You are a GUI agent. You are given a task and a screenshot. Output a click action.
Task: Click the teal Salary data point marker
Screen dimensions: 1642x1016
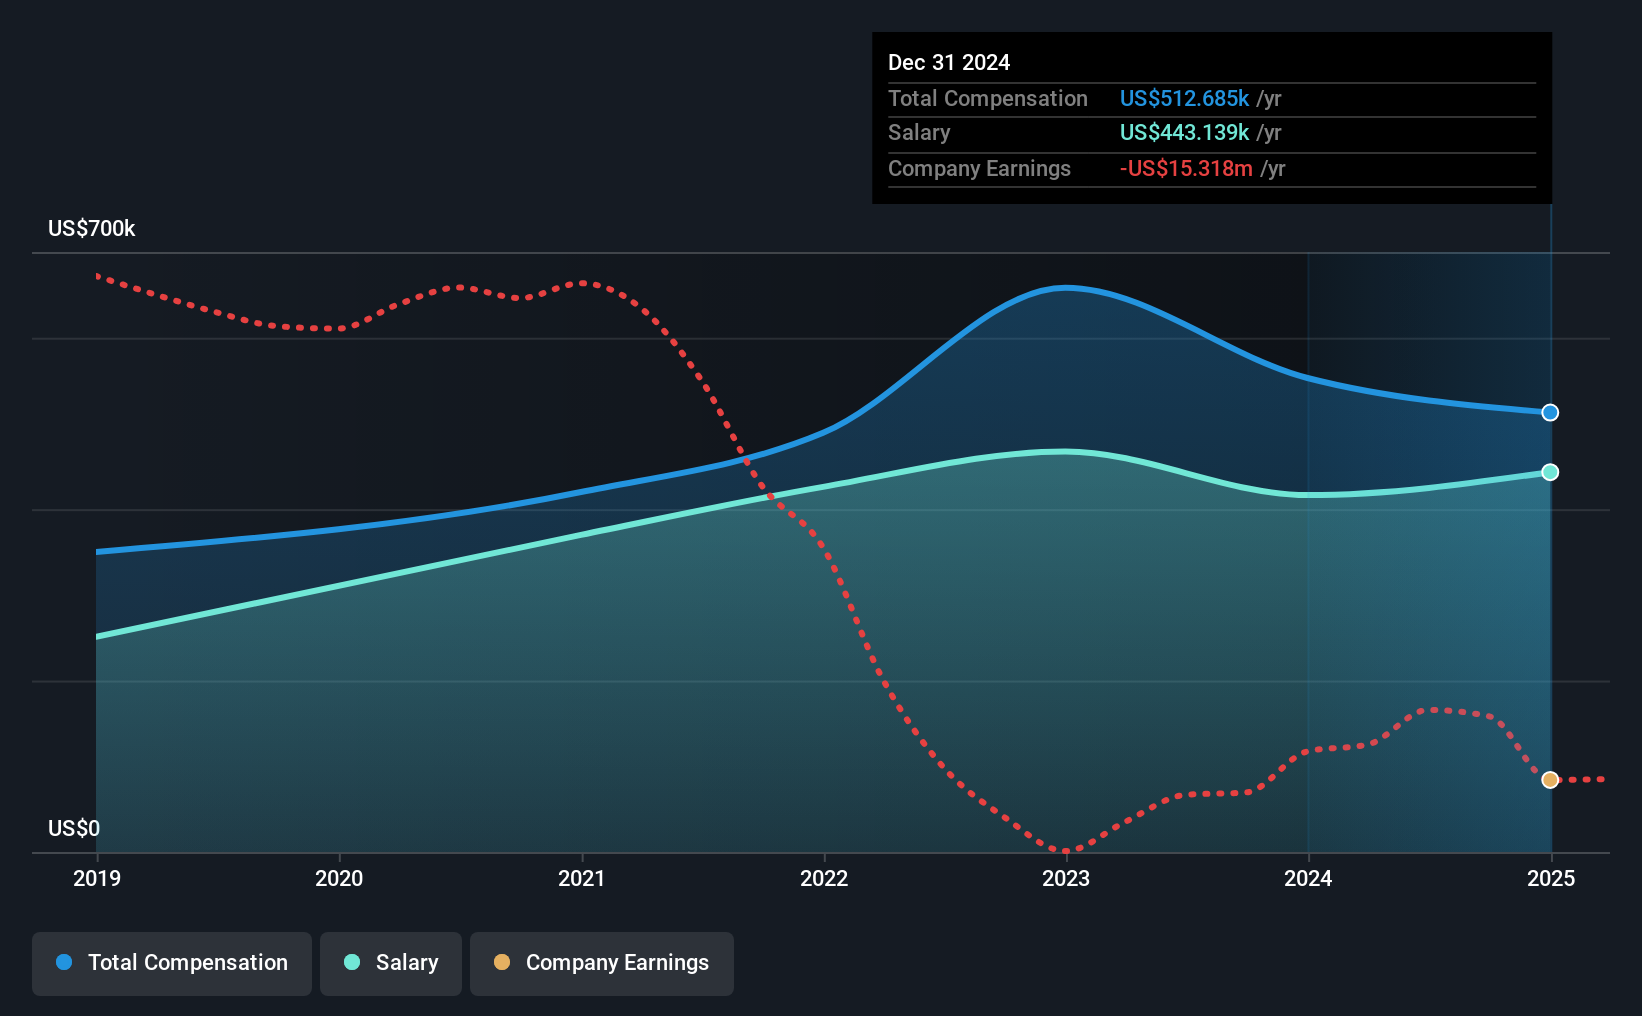[1550, 472]
